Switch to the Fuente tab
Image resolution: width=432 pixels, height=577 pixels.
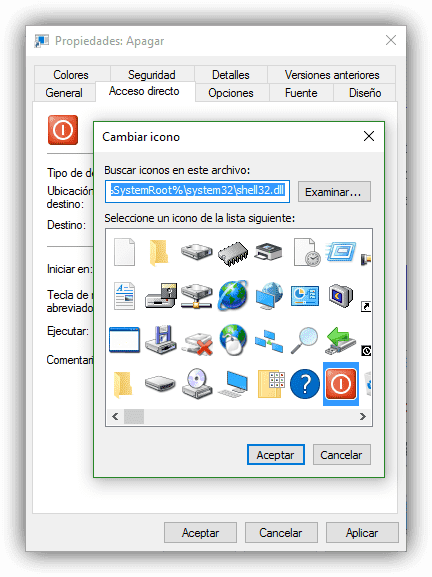pos(301,93)
